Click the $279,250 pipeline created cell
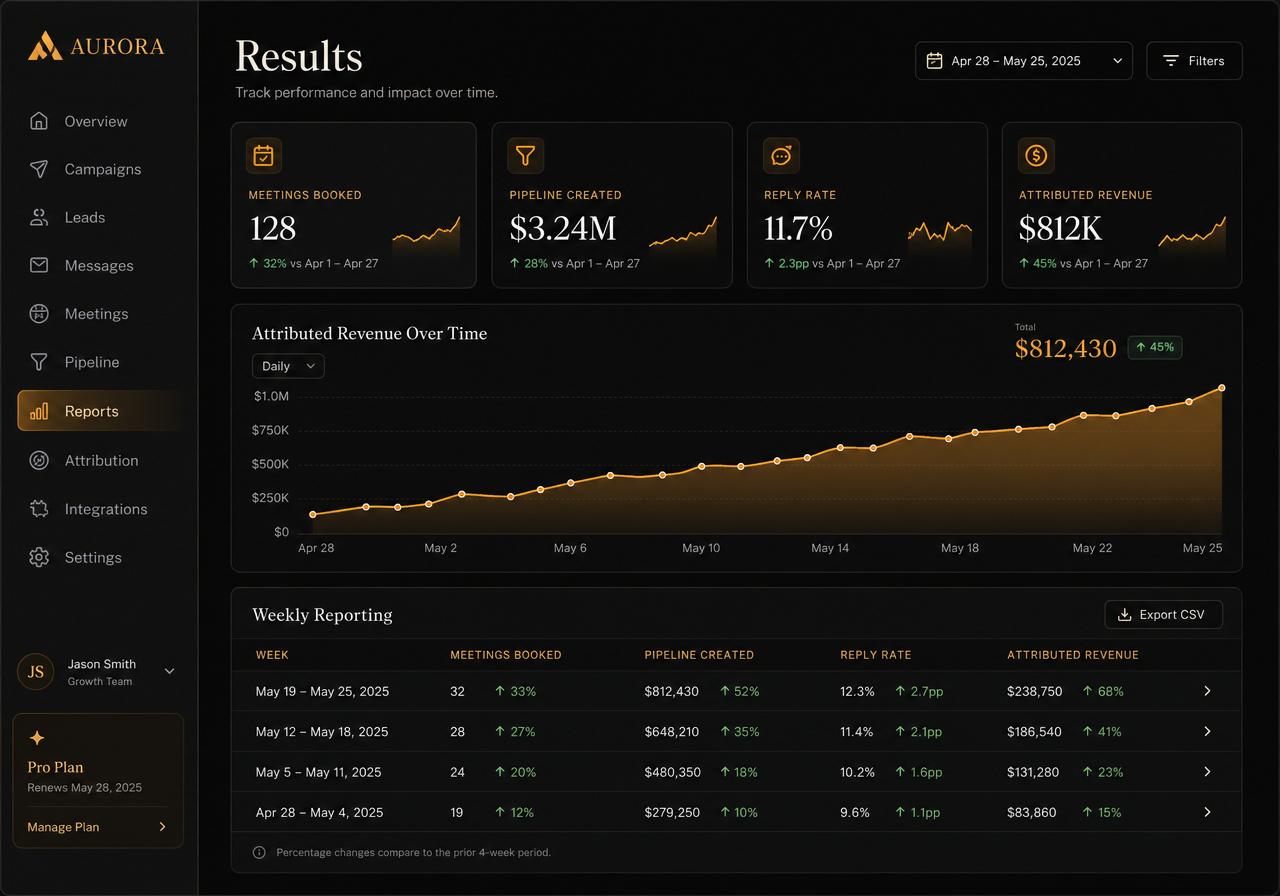Screen dimensions: 1280x896 pyautogui.click(x=672, y=812)
